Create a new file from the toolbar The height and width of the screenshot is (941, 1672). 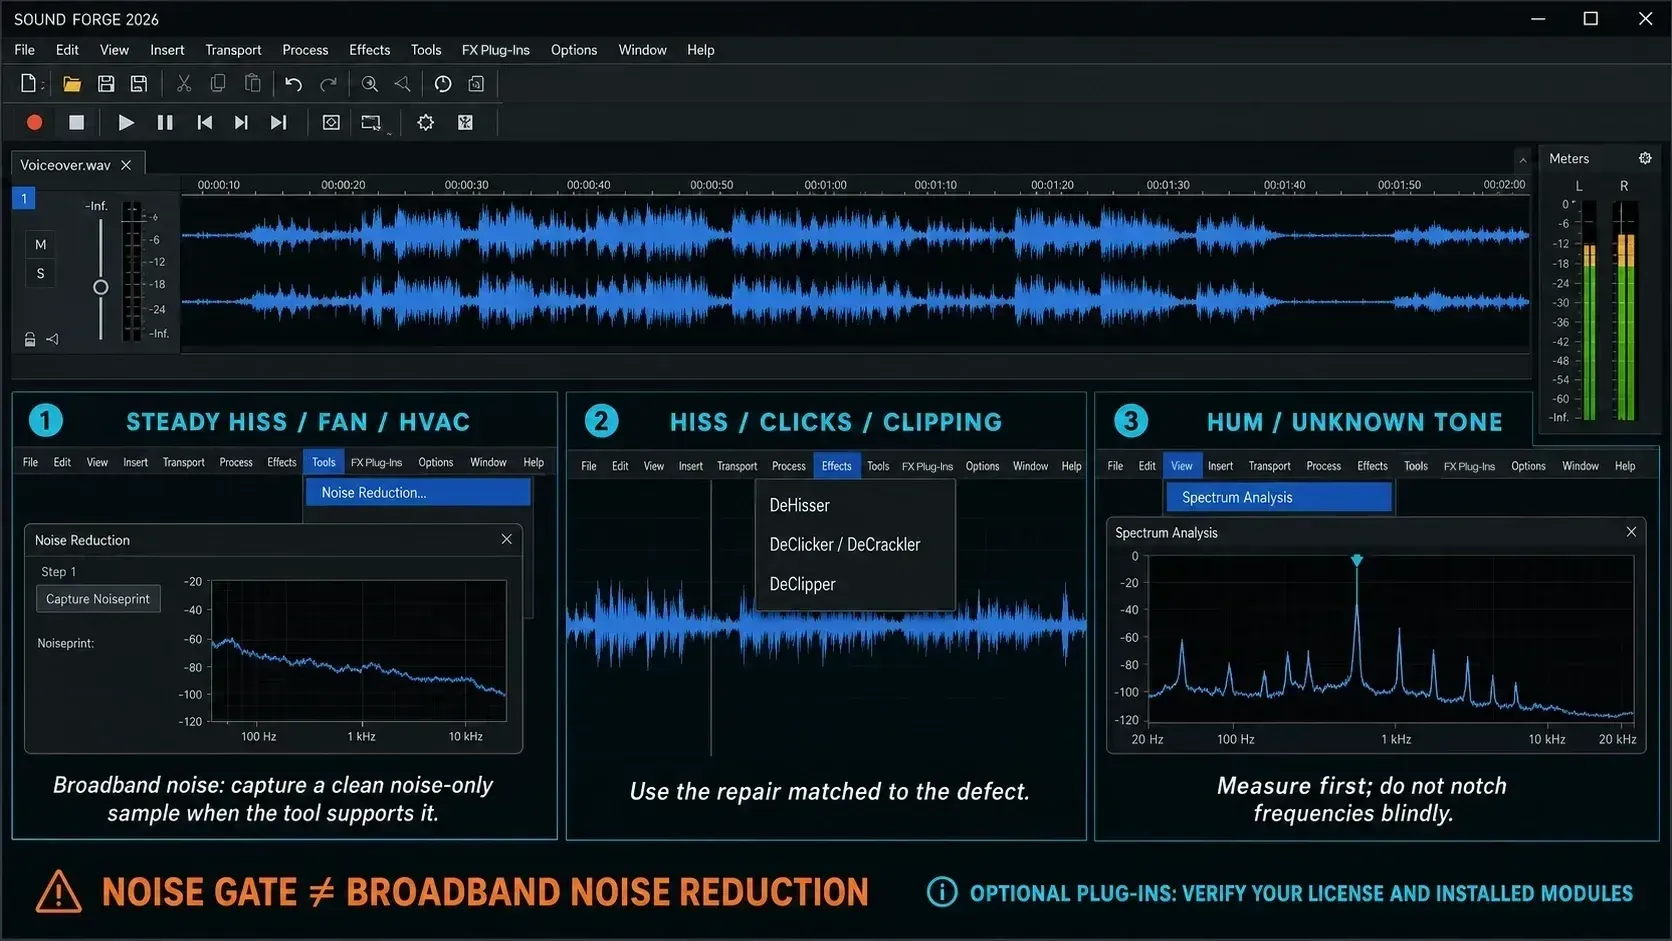pos(28,84)
